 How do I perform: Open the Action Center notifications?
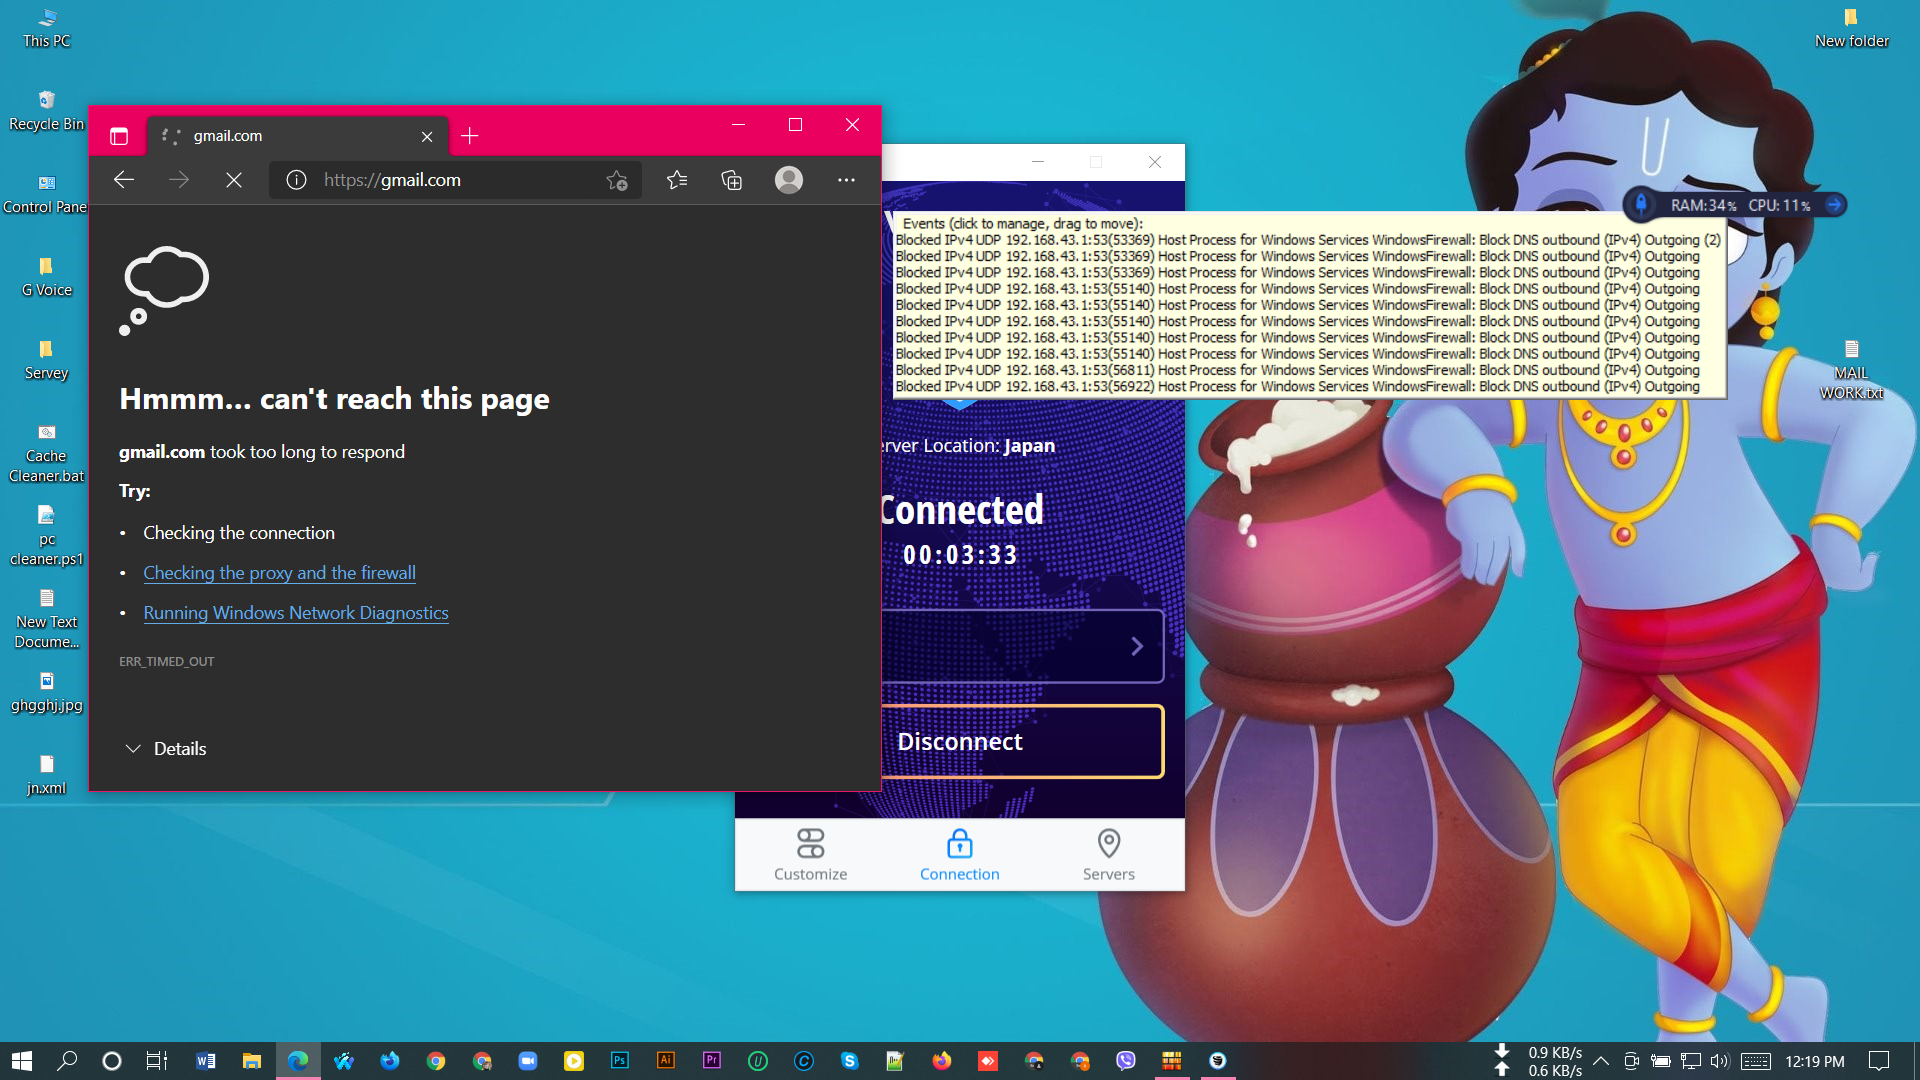click(1879, 1061)
